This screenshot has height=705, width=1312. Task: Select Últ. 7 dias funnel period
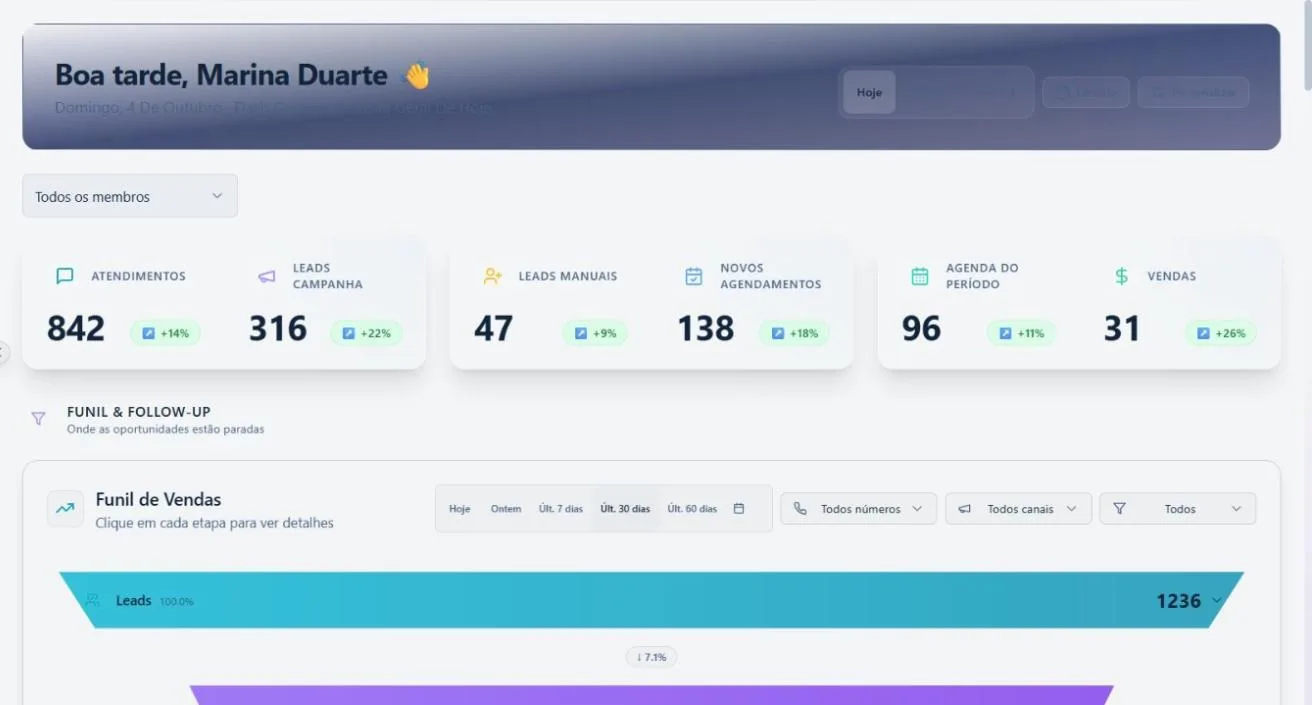561,509
